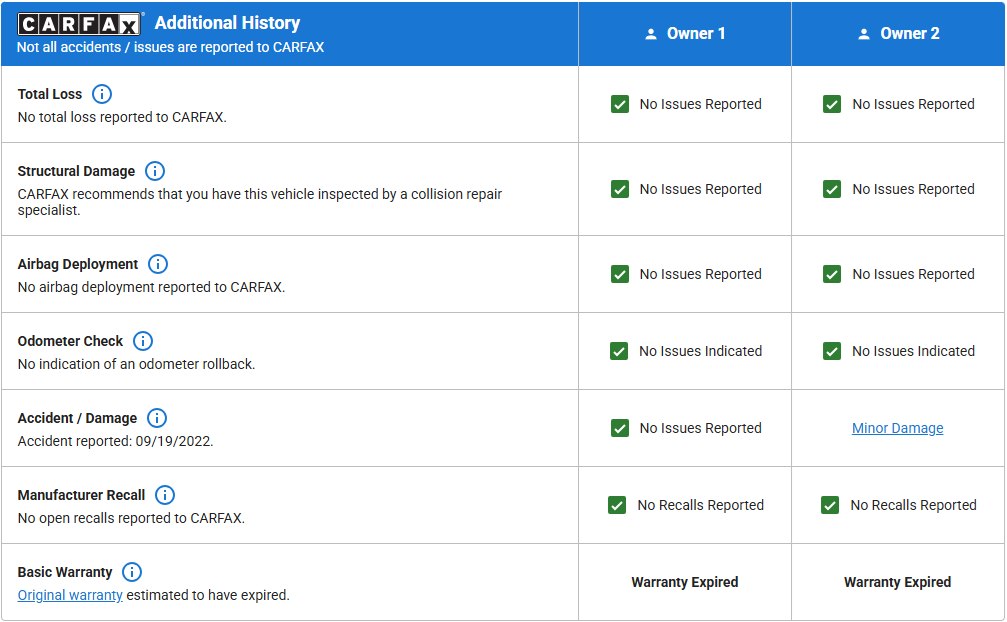Click the Accident / Damage info icon
The height and width of the screenshot is (622, 1007).
157,418
